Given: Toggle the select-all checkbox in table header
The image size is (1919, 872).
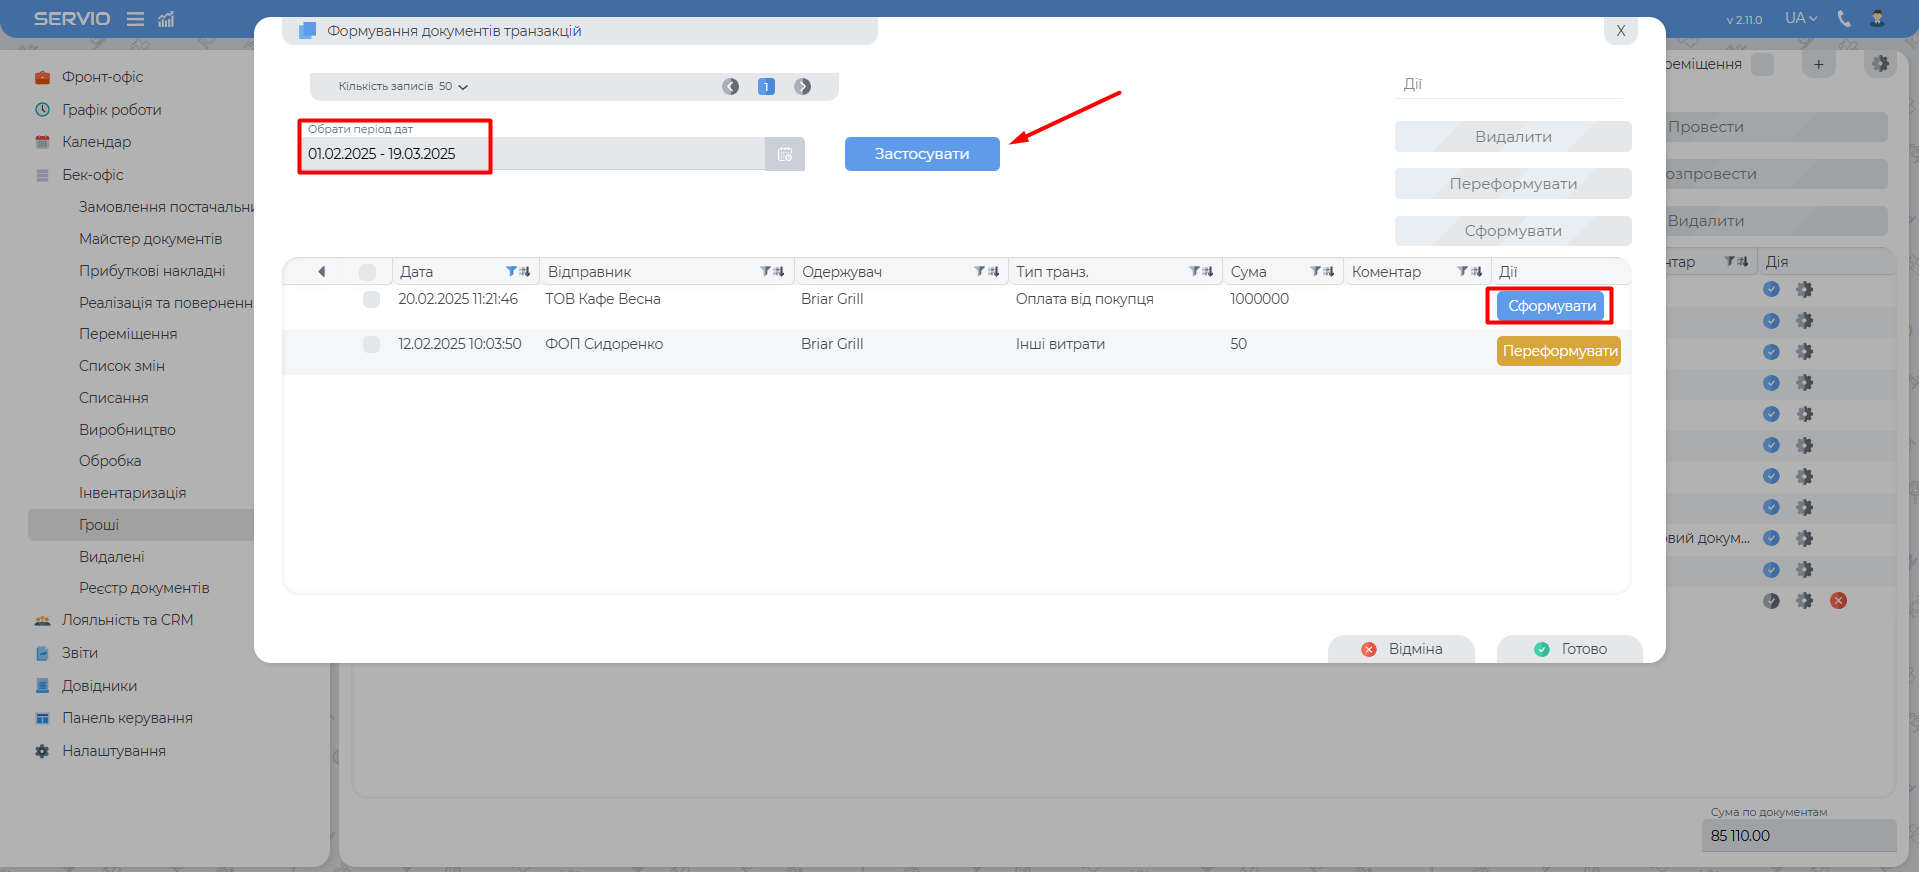Looking at the screenshot, I should [367, 272].
